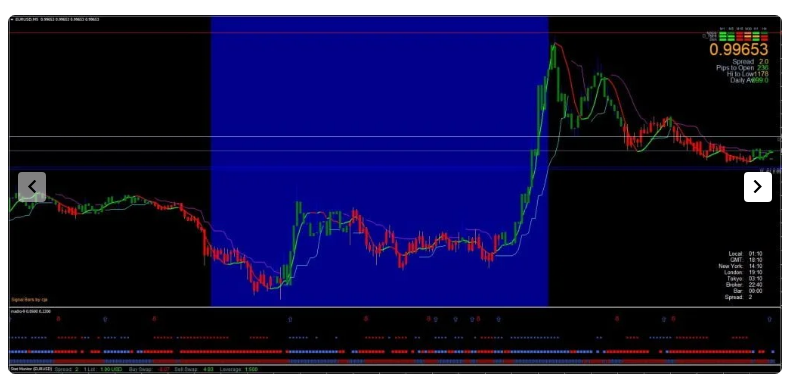
Task: Click the rightmost blue up-arrow signal marker
Action: (x=769, y=319)
